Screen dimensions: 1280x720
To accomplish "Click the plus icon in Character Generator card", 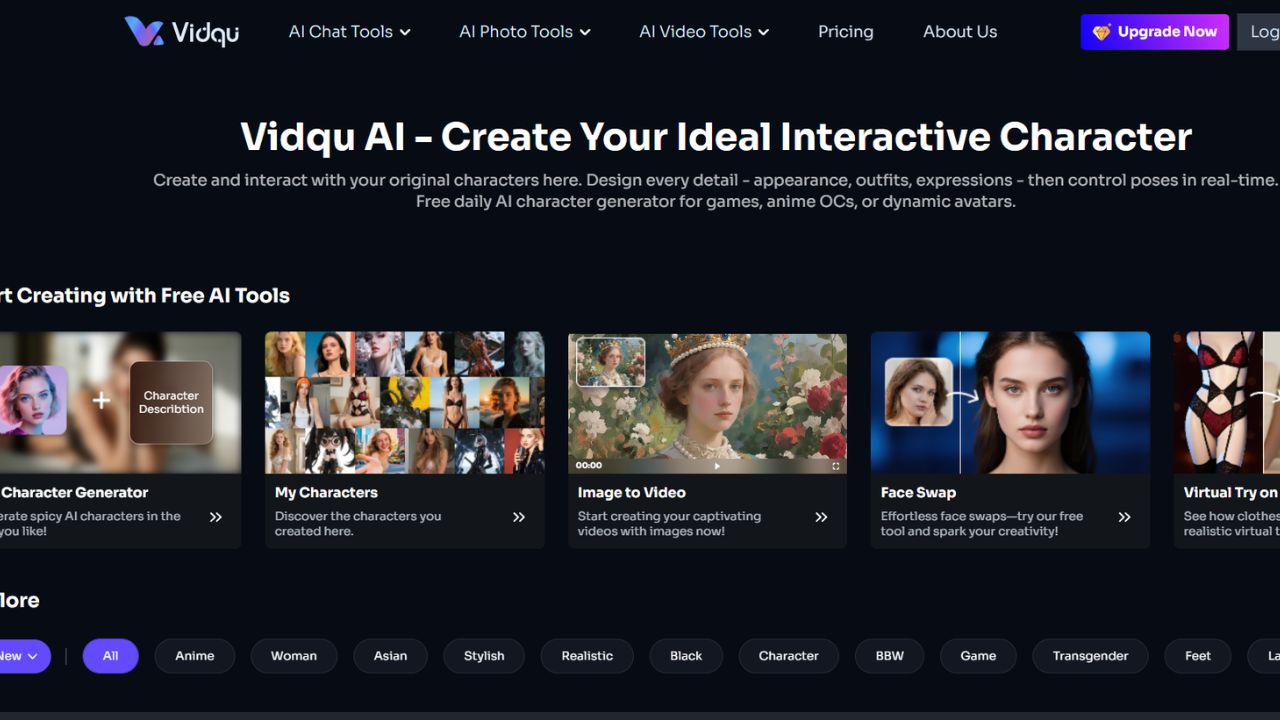I will pos(100,401).
